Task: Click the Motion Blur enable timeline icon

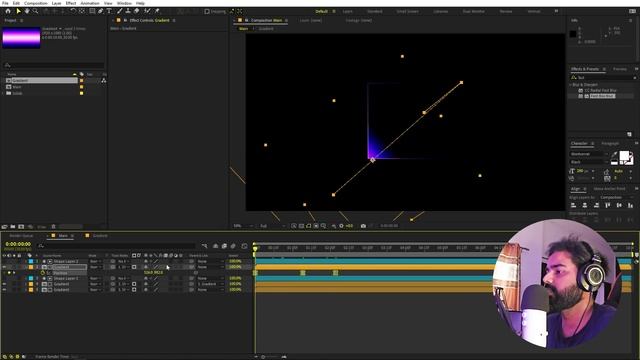Action: pos(233,246)
